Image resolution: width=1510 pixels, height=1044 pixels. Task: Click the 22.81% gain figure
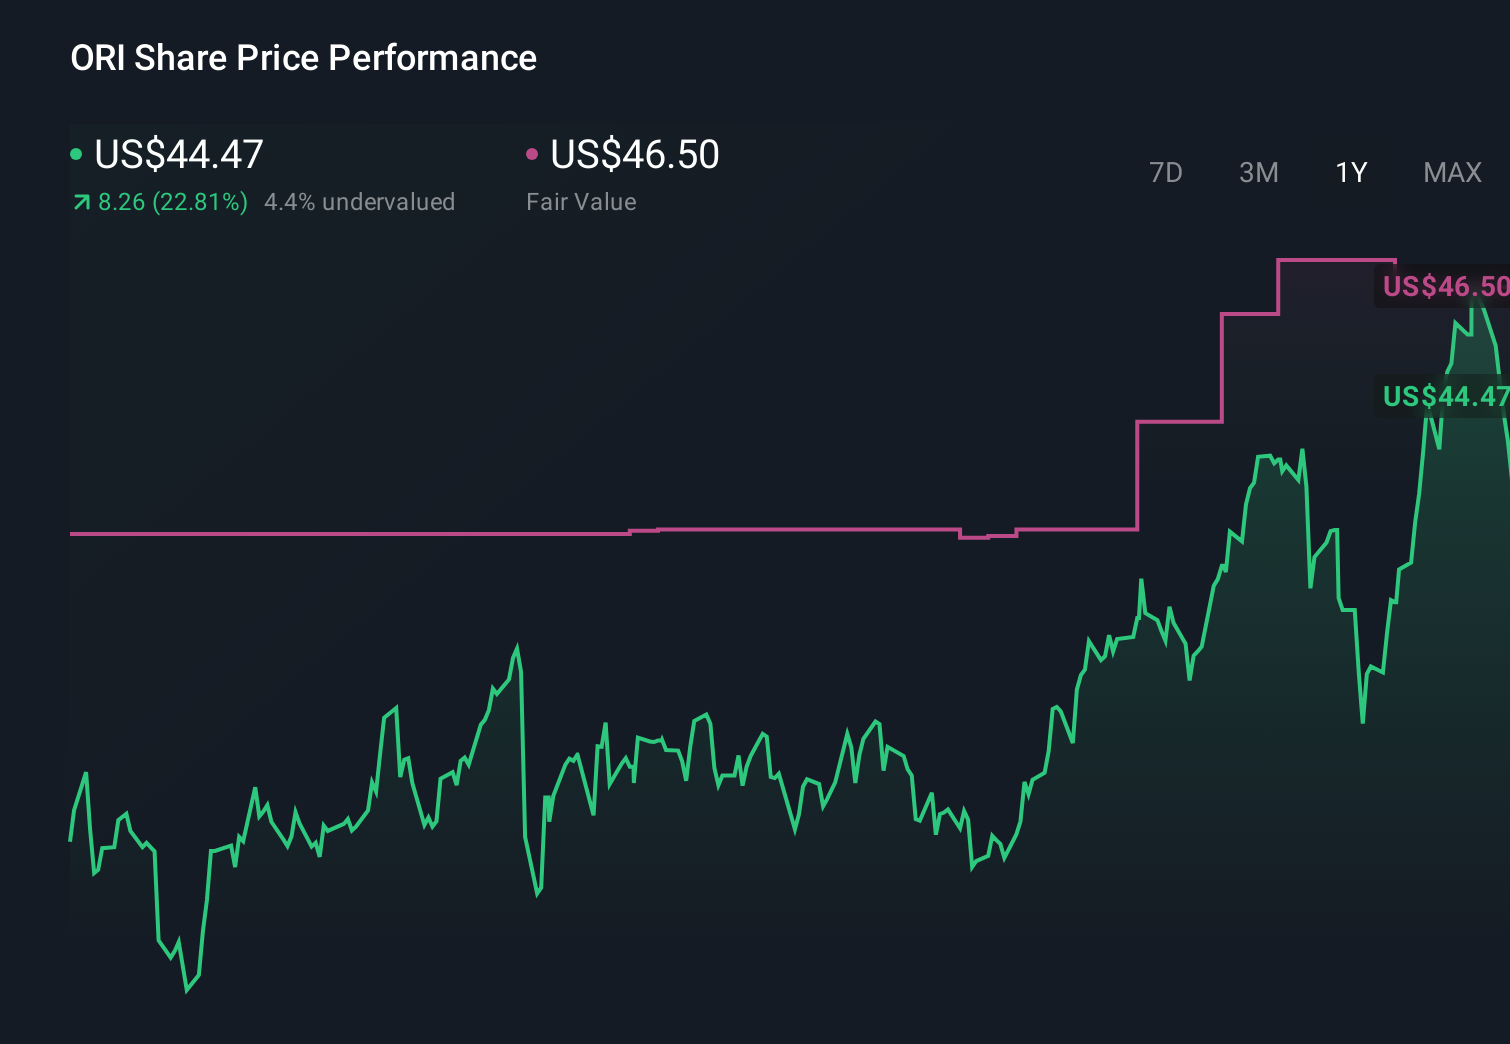point(199,202)
